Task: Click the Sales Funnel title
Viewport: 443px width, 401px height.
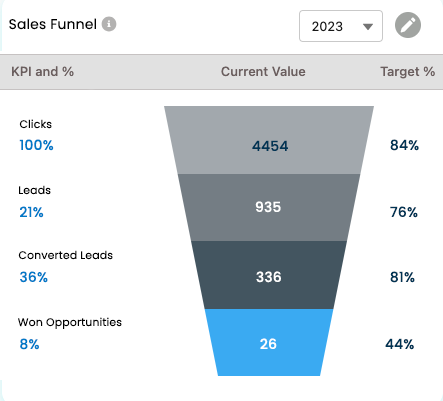Action: tap(53, 24)
